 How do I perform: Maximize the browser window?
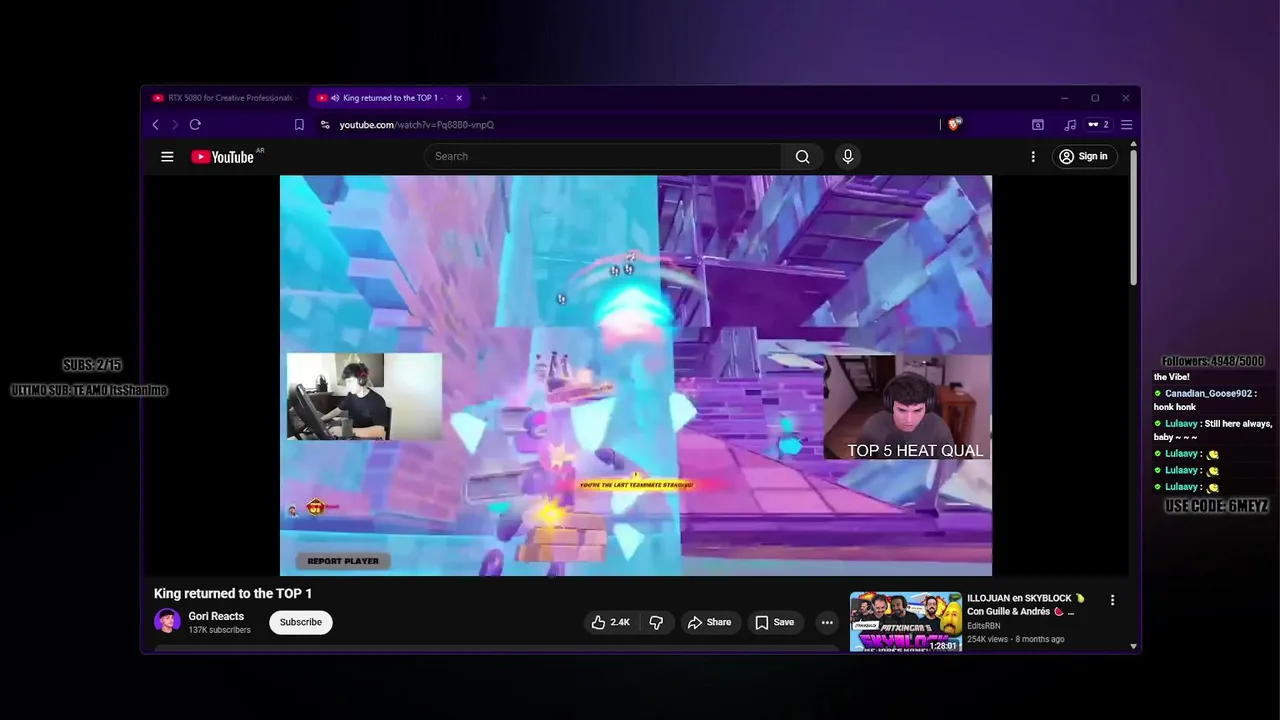tap(1095, 98)
